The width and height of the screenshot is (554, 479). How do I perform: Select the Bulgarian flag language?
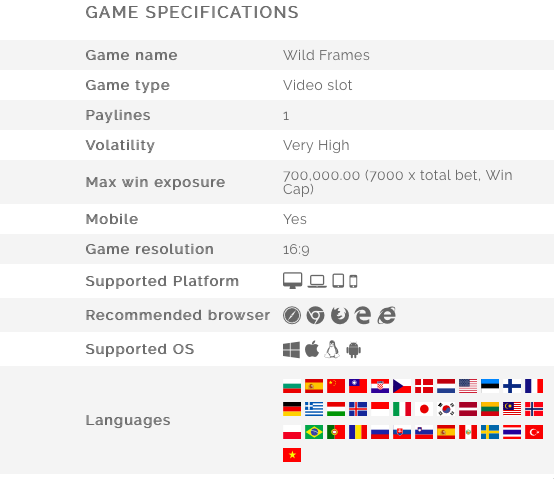[x=292, y=386]
